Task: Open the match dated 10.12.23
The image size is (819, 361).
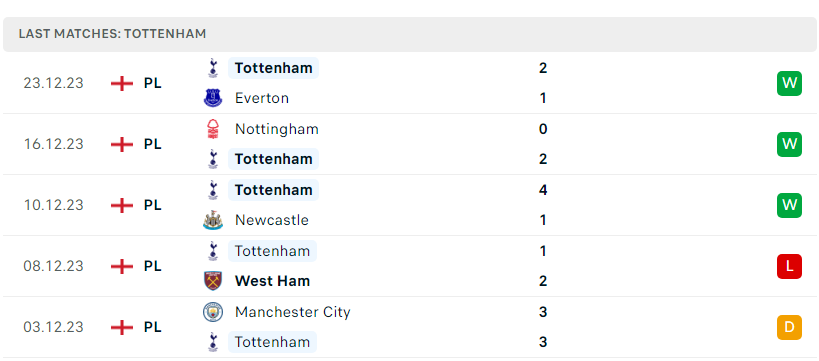Action: pyautogui.click(x=410, y=205)
